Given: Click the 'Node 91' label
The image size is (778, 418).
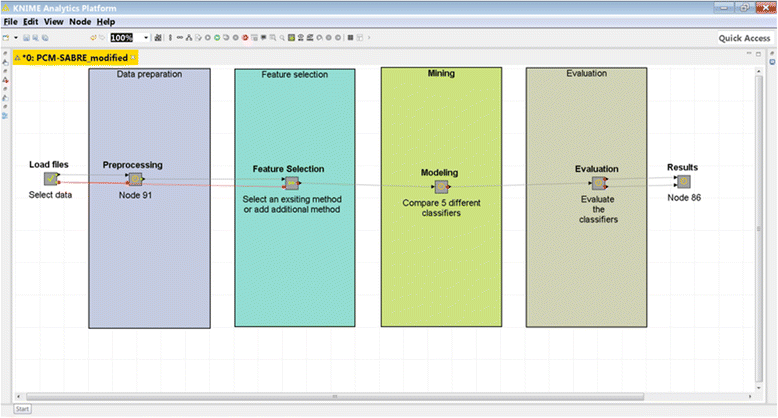Looking at the screenshot, I should [135, 196].
